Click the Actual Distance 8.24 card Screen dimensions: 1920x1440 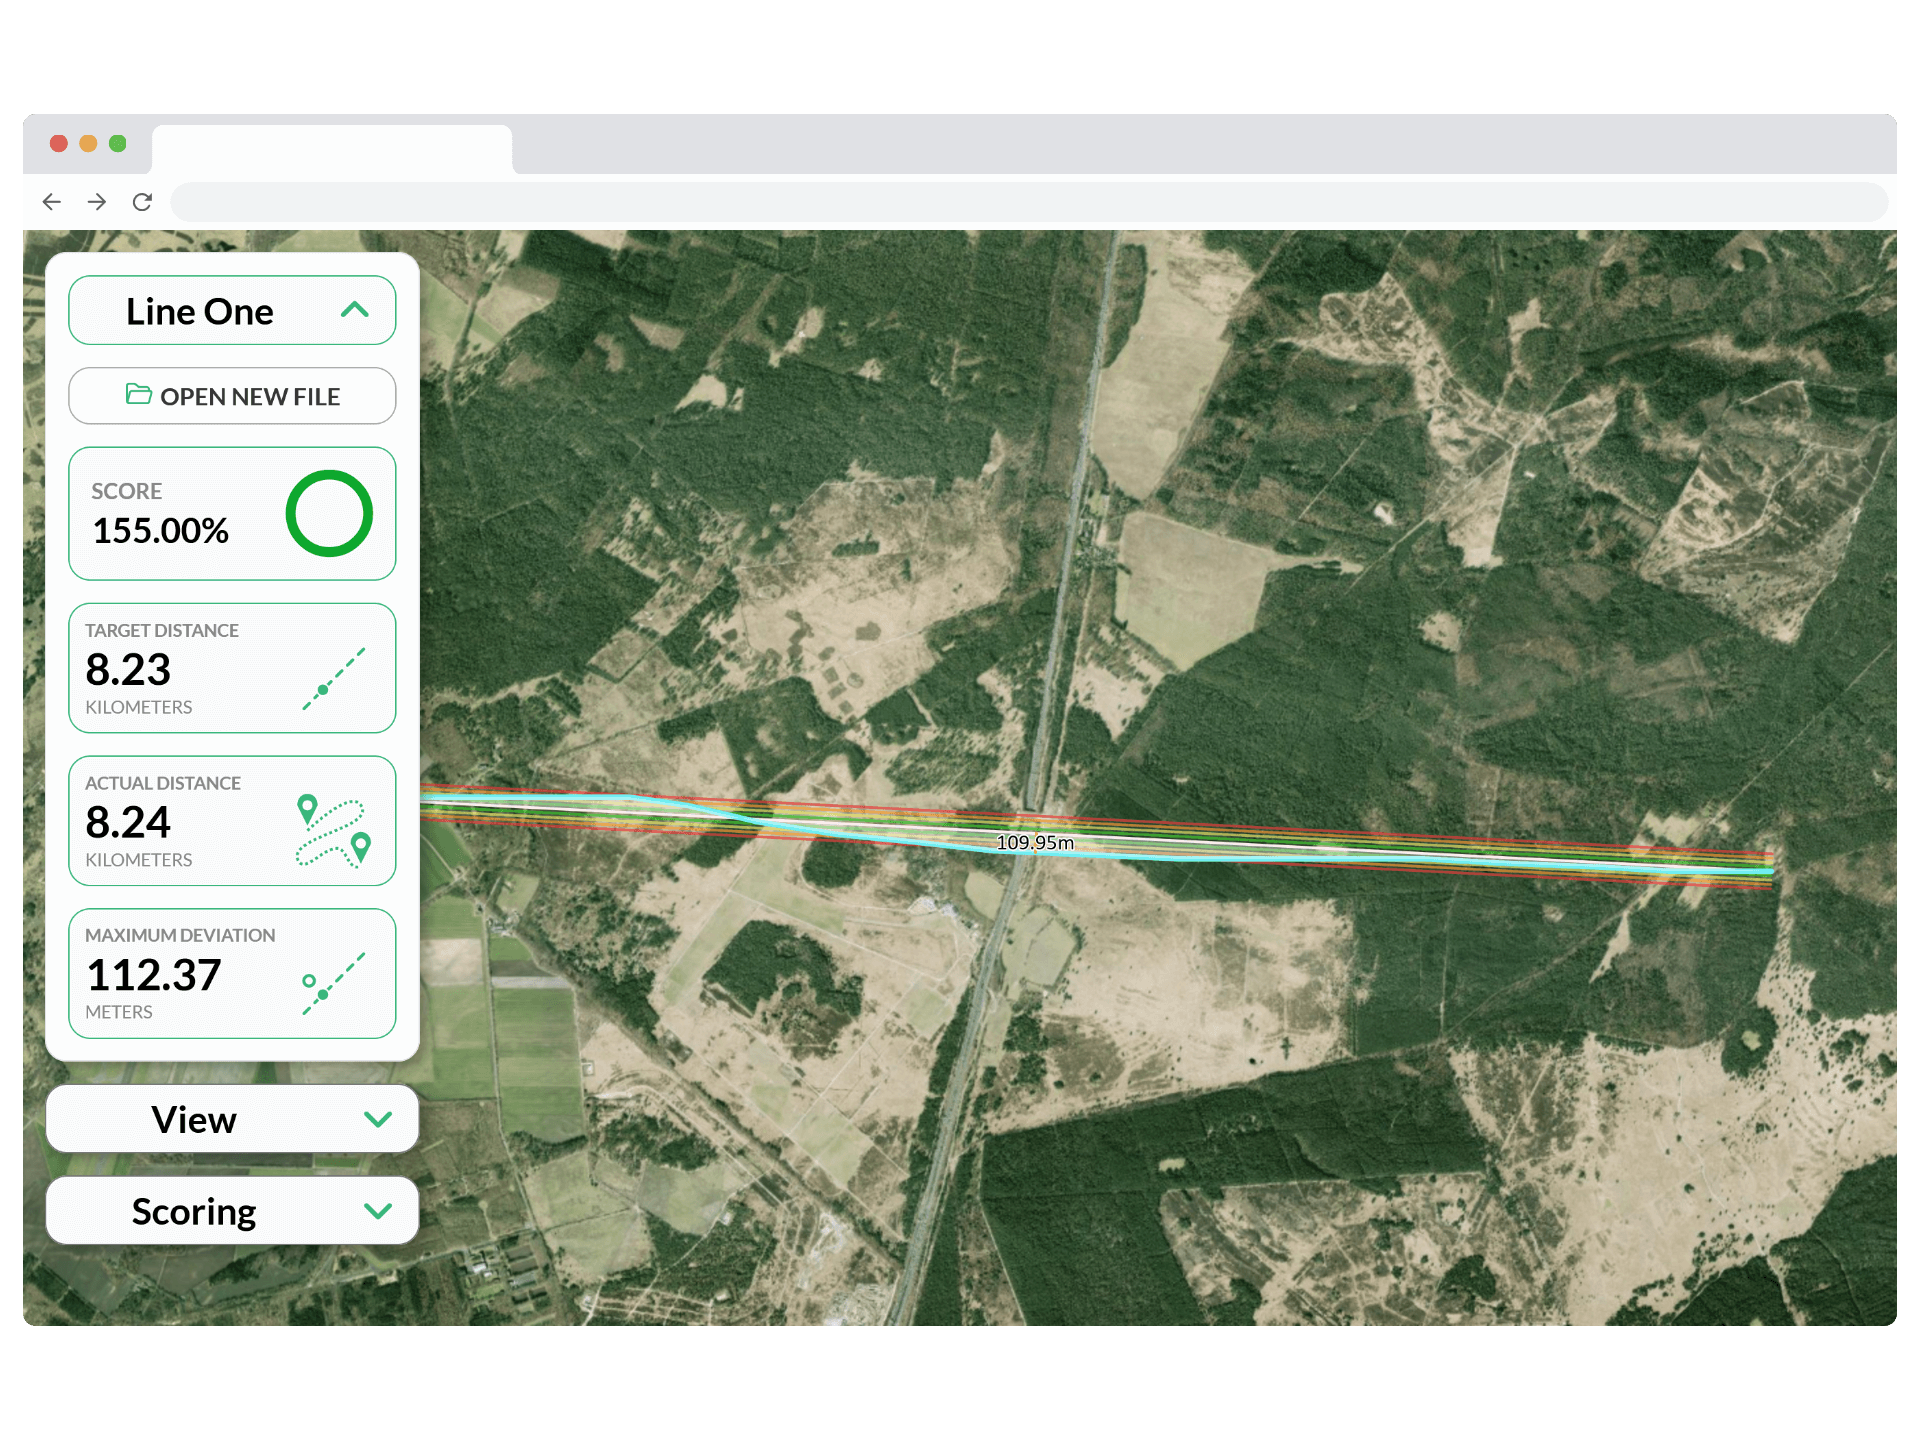click(x=180, y=821)
